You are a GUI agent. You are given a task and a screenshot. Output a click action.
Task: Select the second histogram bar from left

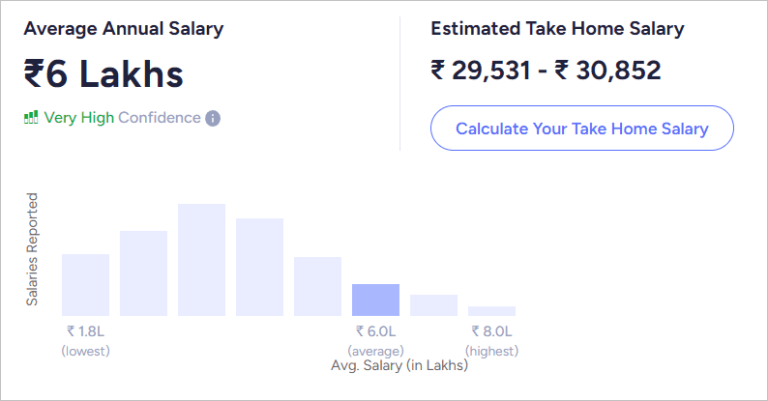[x=143, y=273]
